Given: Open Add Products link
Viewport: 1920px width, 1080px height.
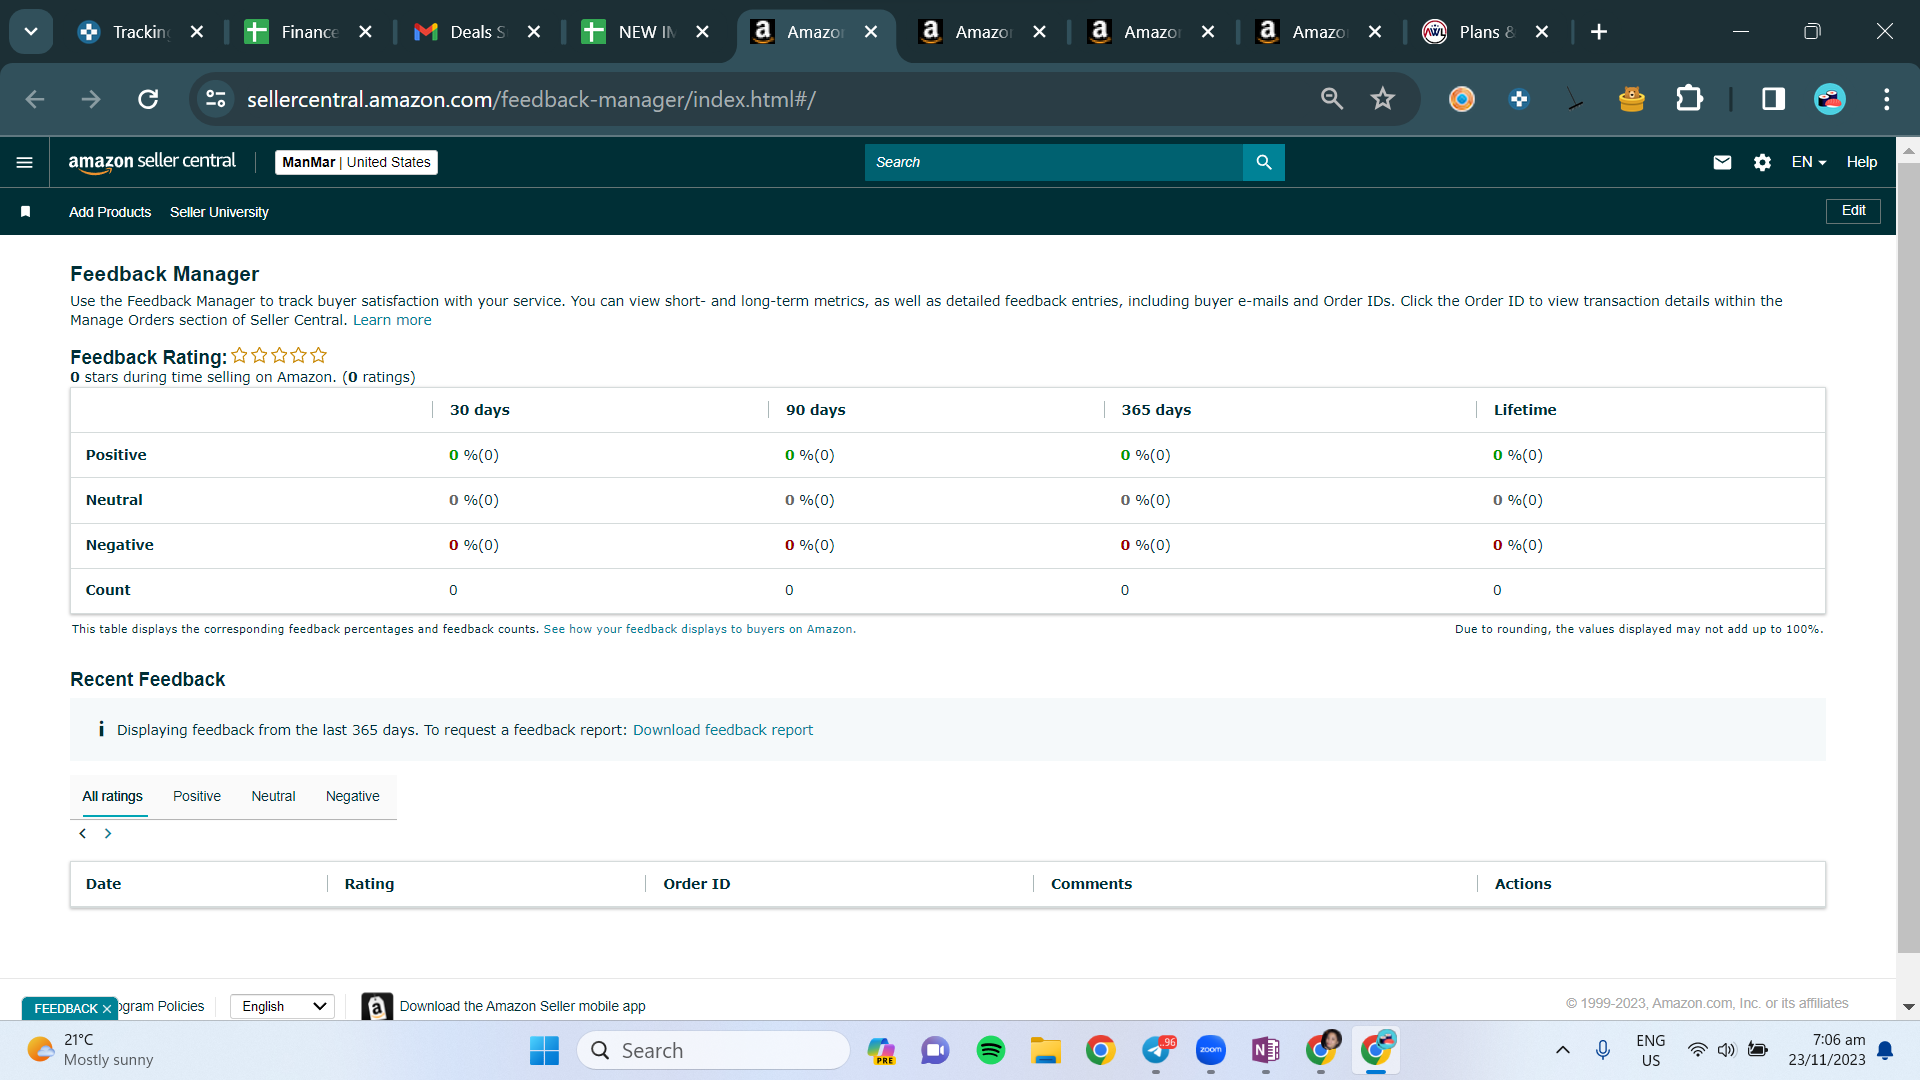Looking at the screenshot, I should (110, 212).
